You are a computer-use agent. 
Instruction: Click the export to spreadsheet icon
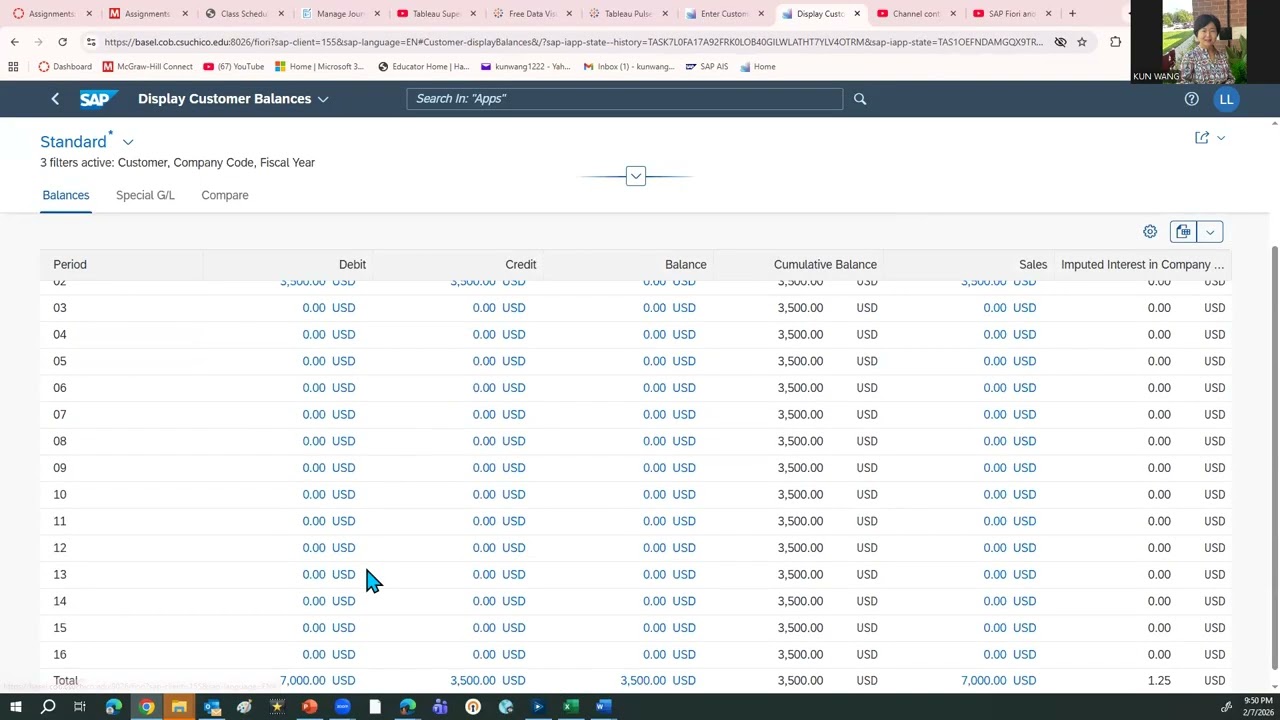tap(1184, 232)
